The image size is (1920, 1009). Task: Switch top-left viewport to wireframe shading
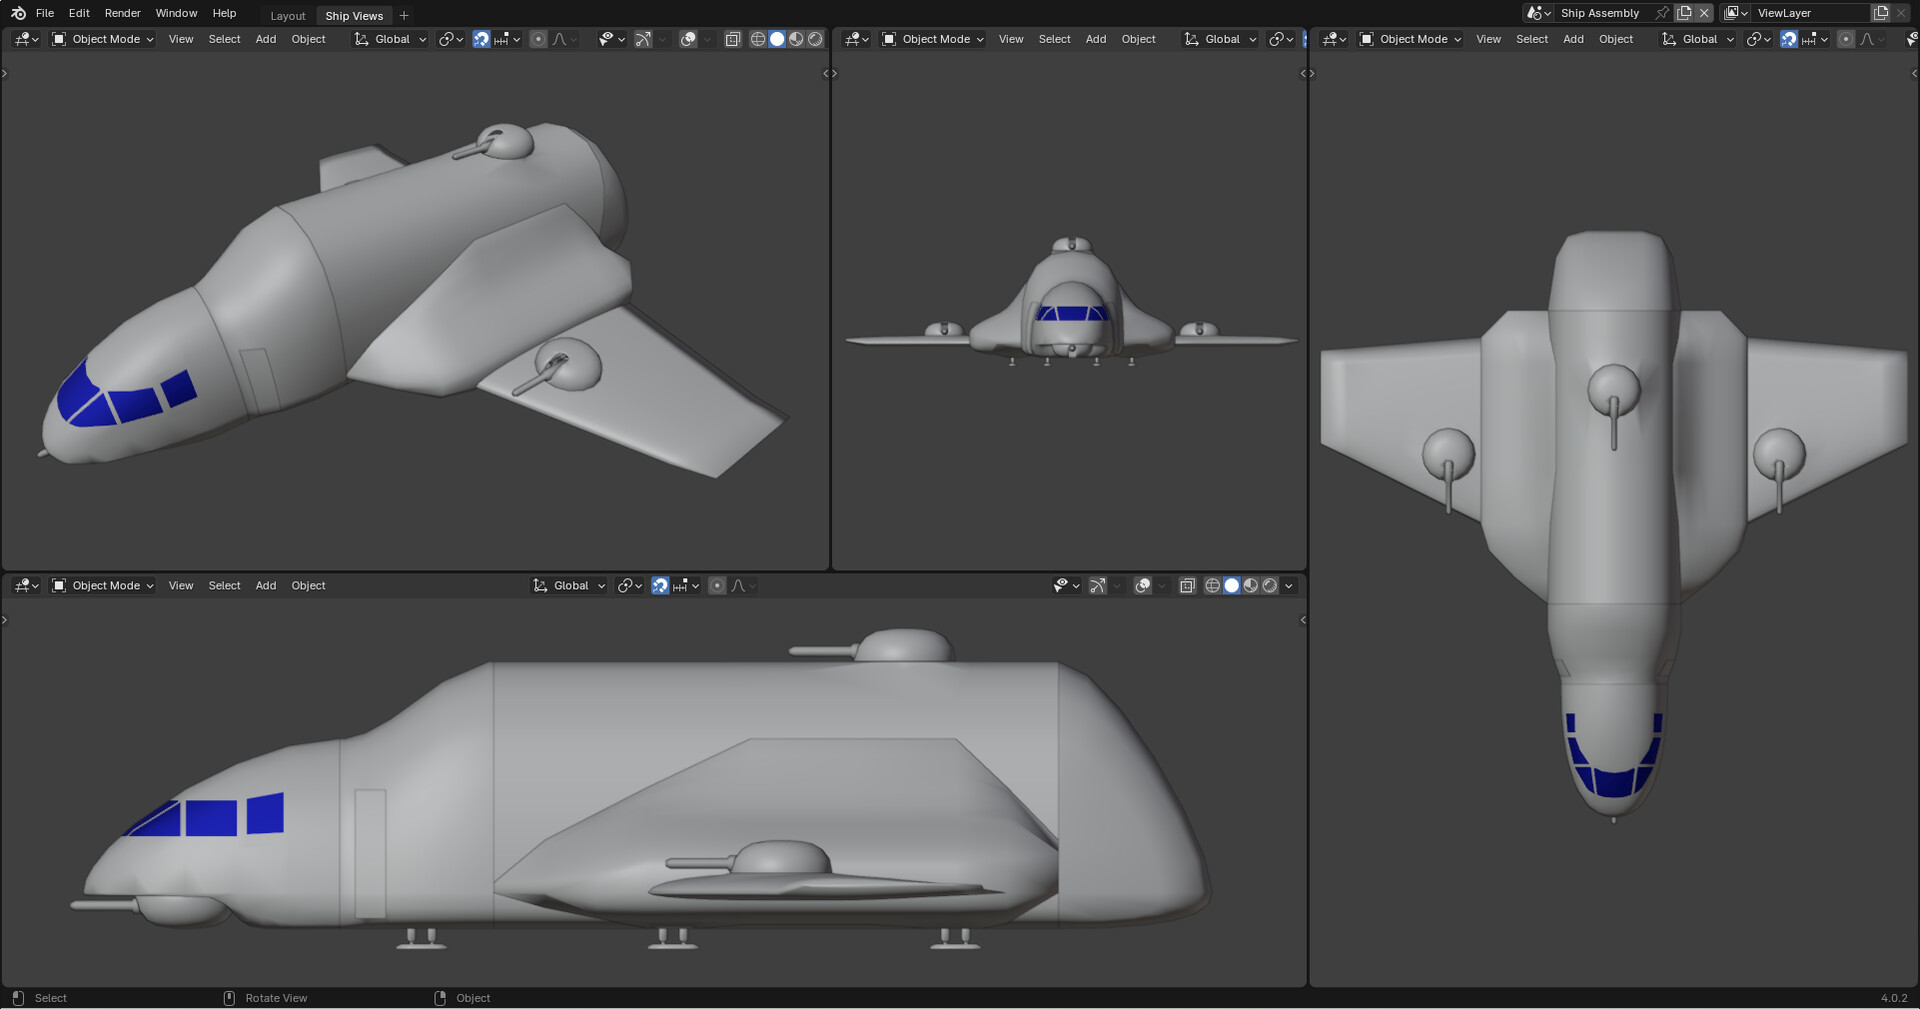pyautogui.click(x=758, y=39)
